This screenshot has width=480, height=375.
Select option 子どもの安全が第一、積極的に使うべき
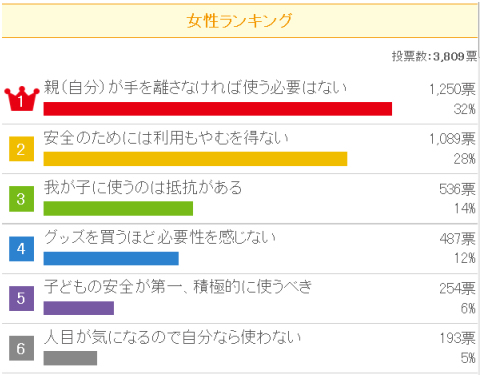(x=178, y=287)
